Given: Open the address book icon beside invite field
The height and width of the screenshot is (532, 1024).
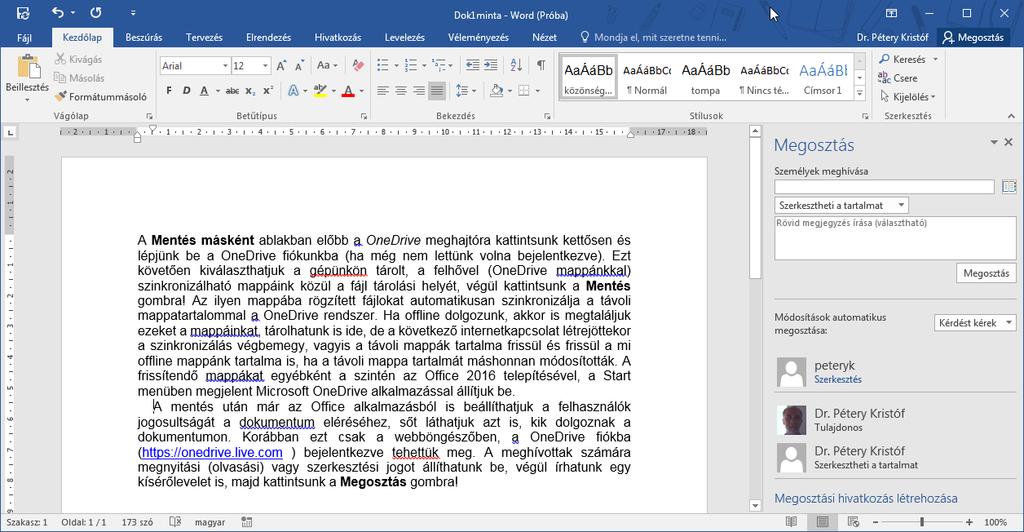Looking at the screenshot, I should point(1009,187).
